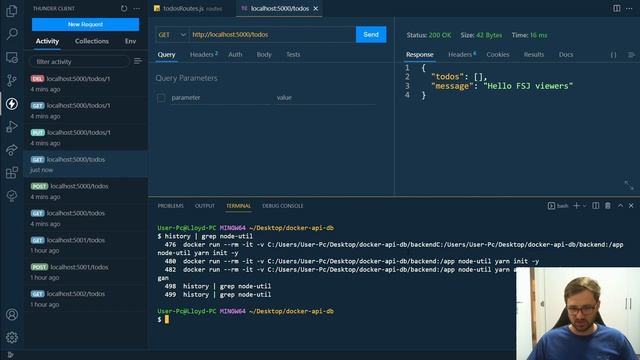
Task: Open the request Query tab
Action: (x=167, y=55)
